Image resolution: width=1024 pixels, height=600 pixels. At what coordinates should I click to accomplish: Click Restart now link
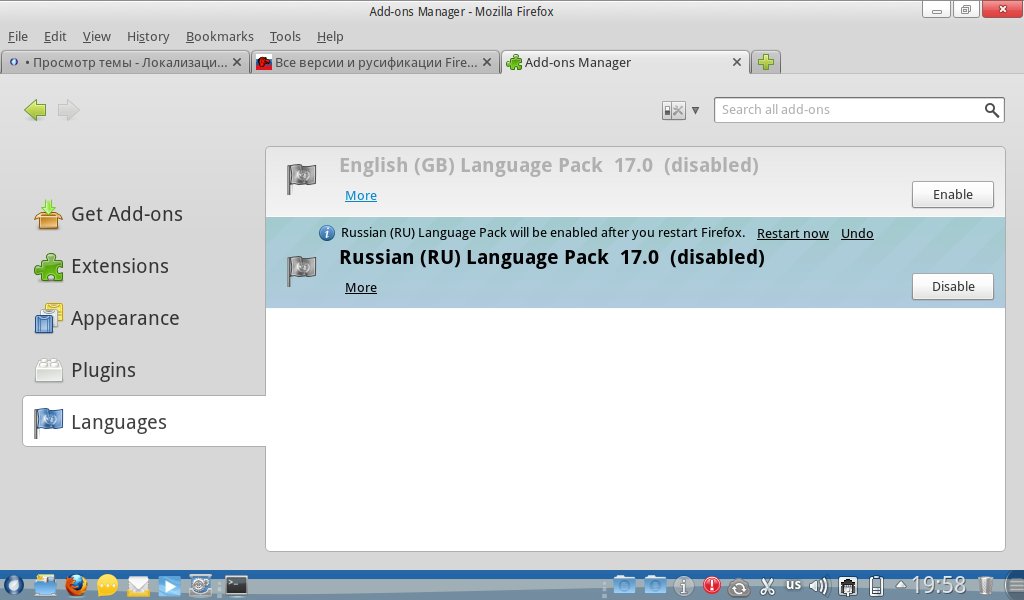point(792,234)
